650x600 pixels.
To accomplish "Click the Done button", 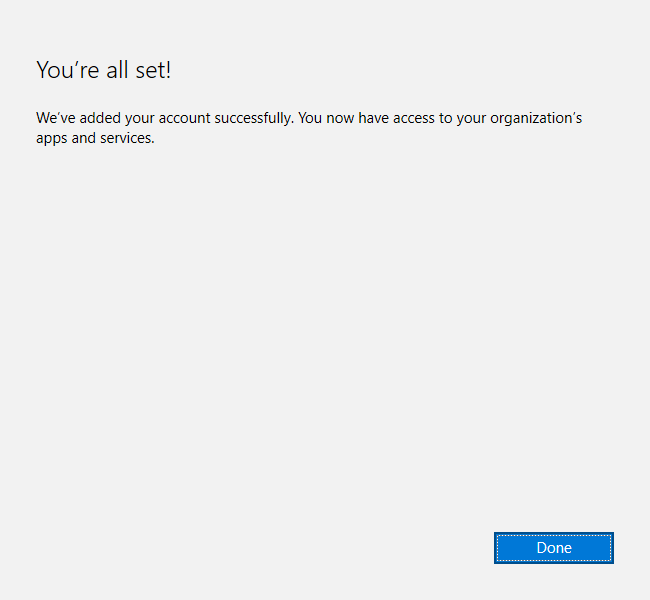I will point(553,548).
